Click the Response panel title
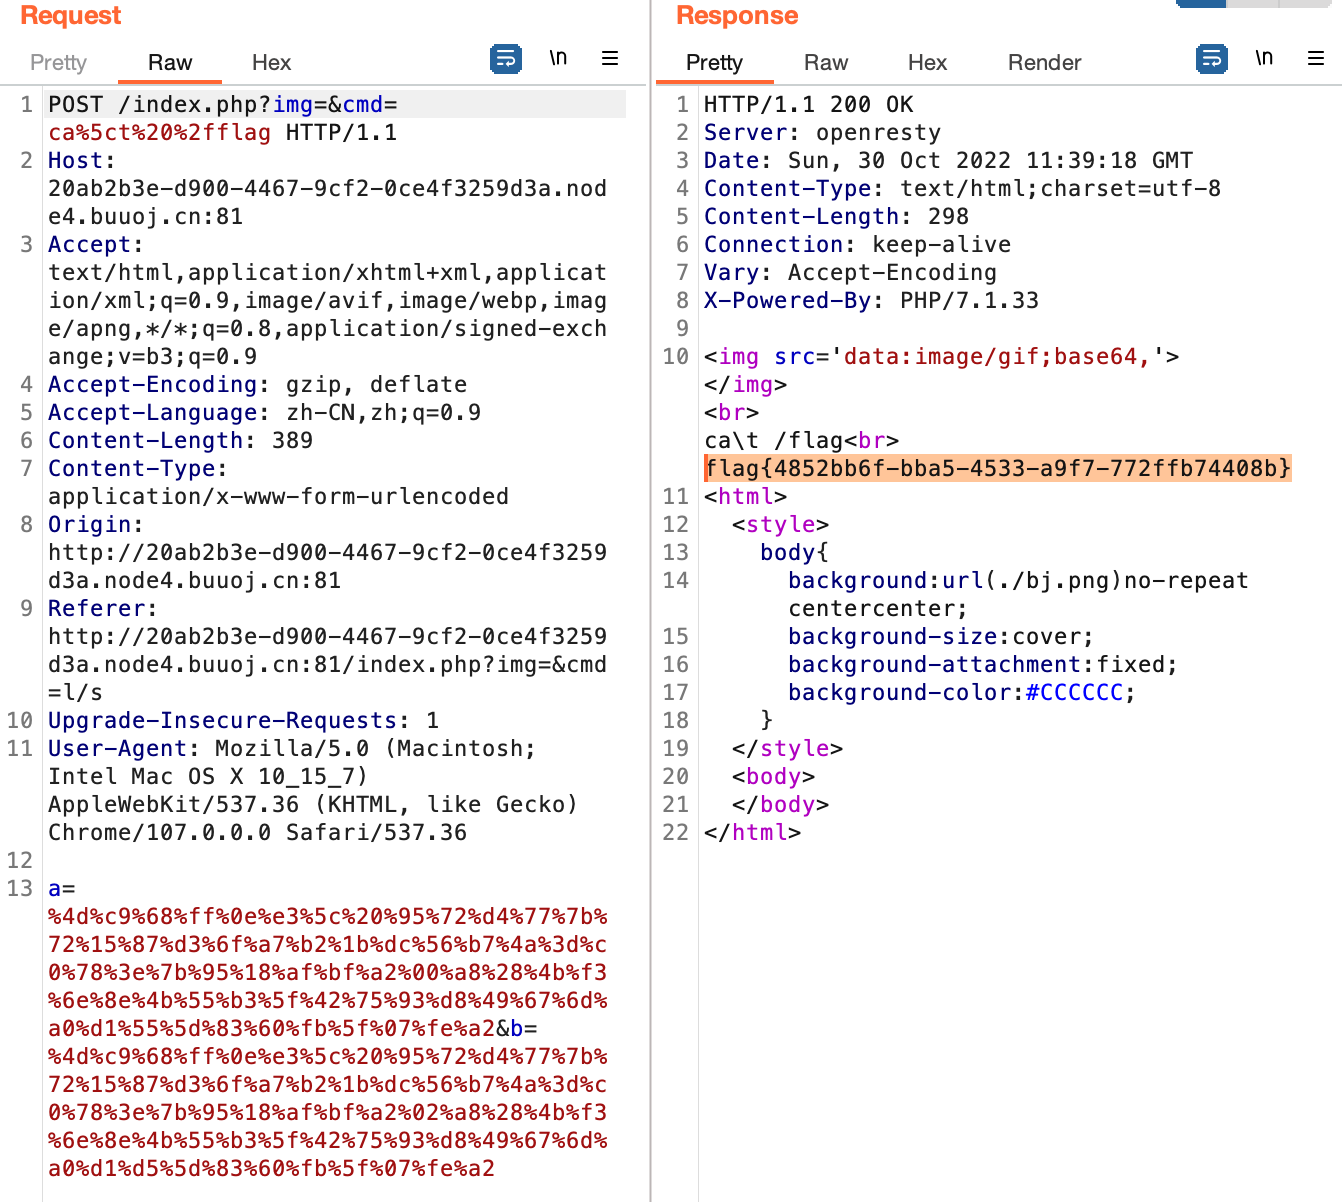The image size is (1342, 1202). (737, 15)
